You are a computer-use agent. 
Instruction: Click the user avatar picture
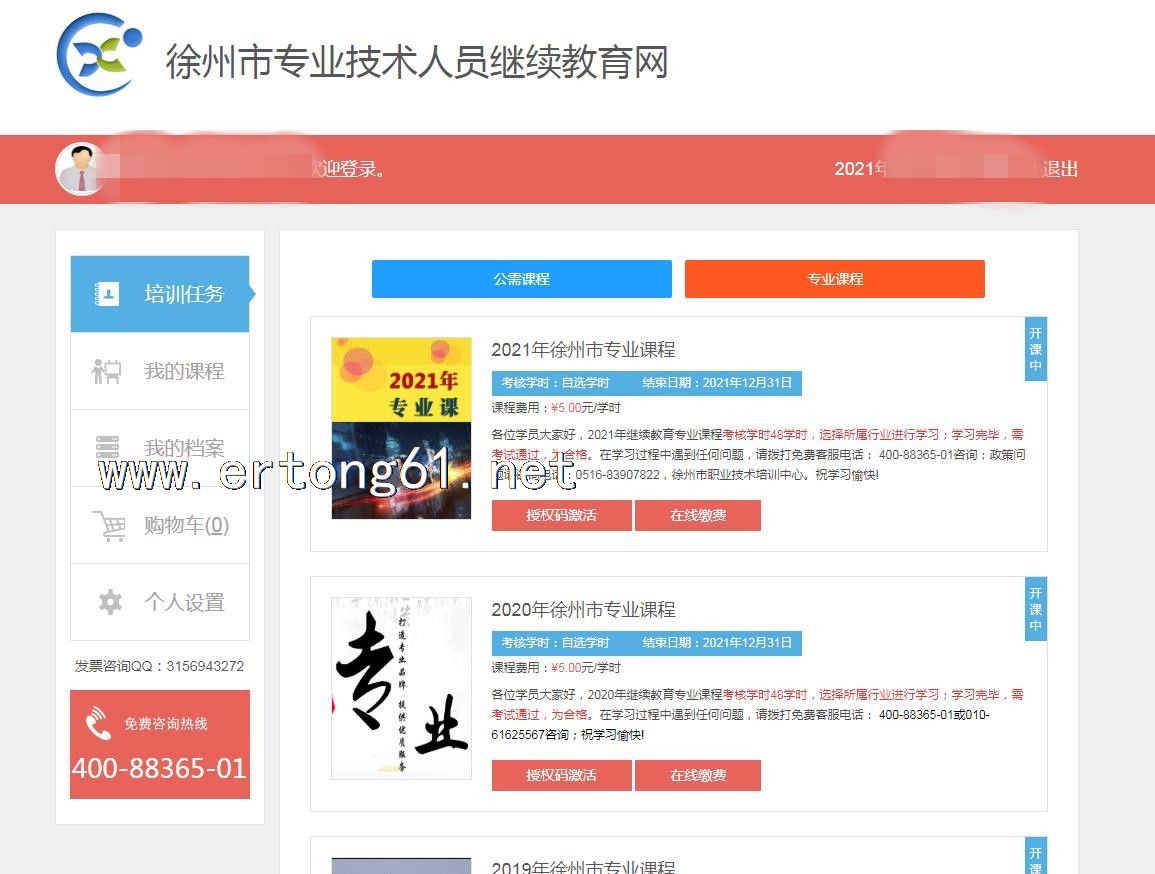(80, 169)
